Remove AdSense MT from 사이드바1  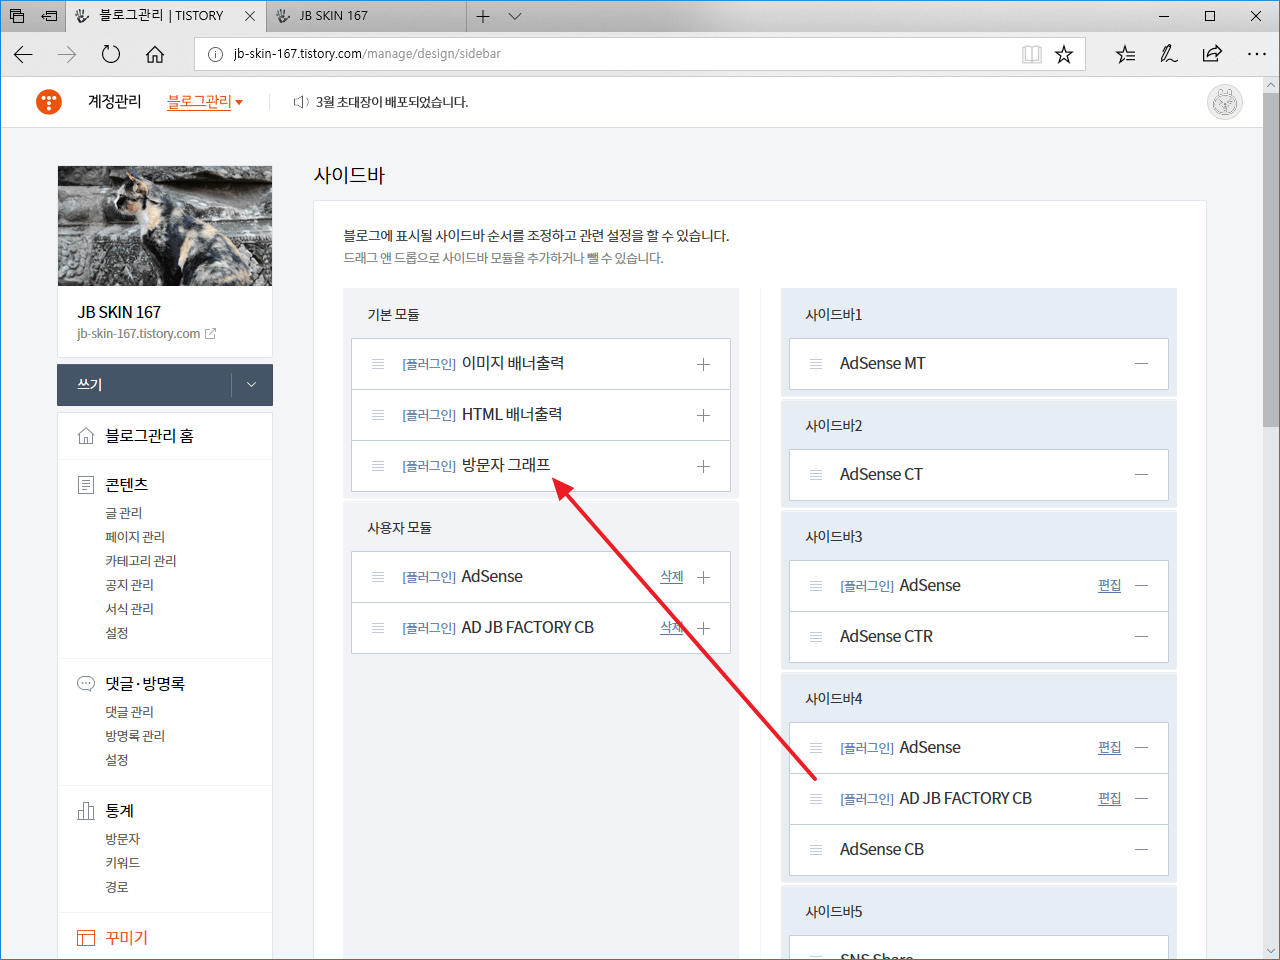1141,364
